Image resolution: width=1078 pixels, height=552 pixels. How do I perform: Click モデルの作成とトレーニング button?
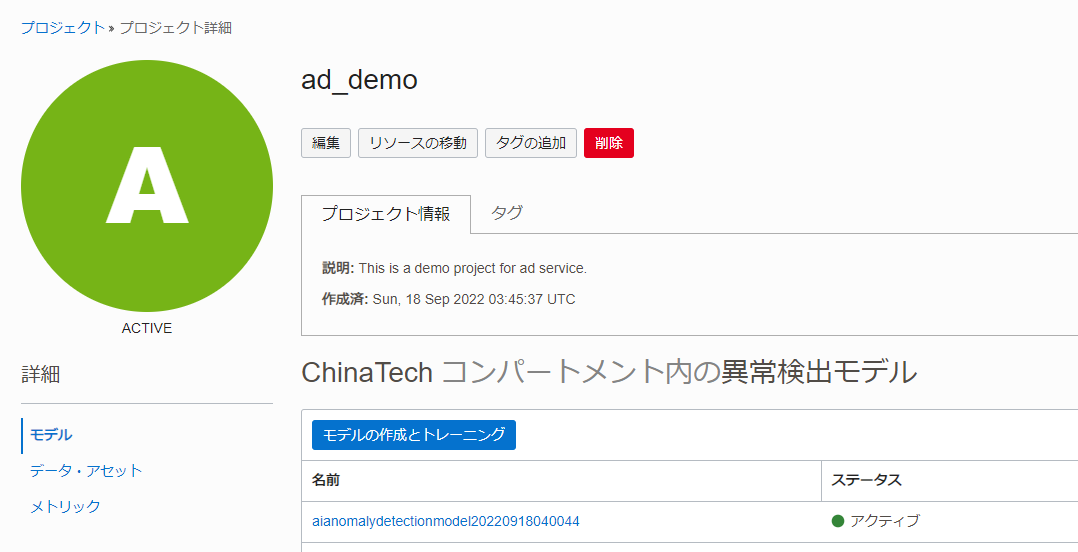414,435
